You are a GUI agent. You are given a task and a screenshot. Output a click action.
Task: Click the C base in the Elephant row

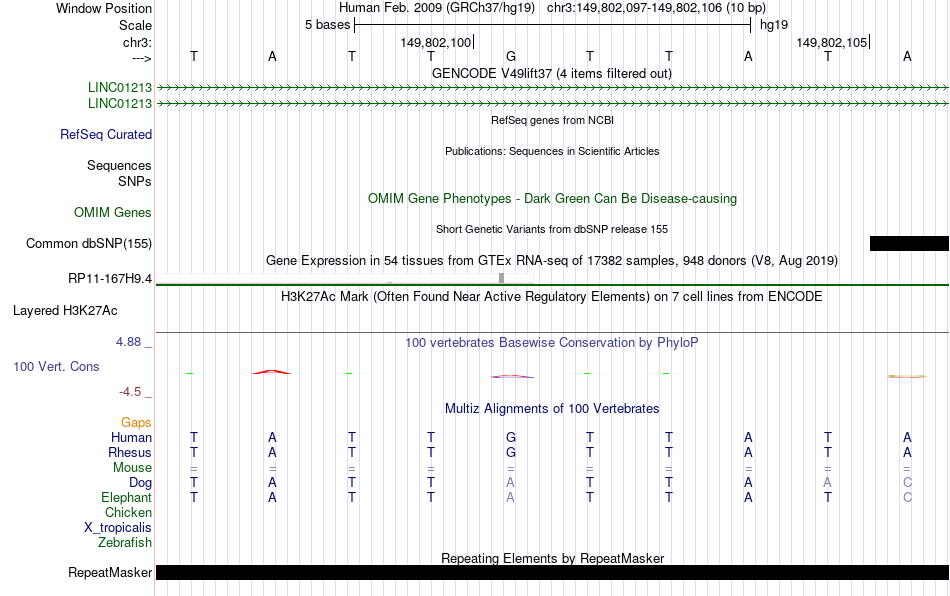(907, 497)
